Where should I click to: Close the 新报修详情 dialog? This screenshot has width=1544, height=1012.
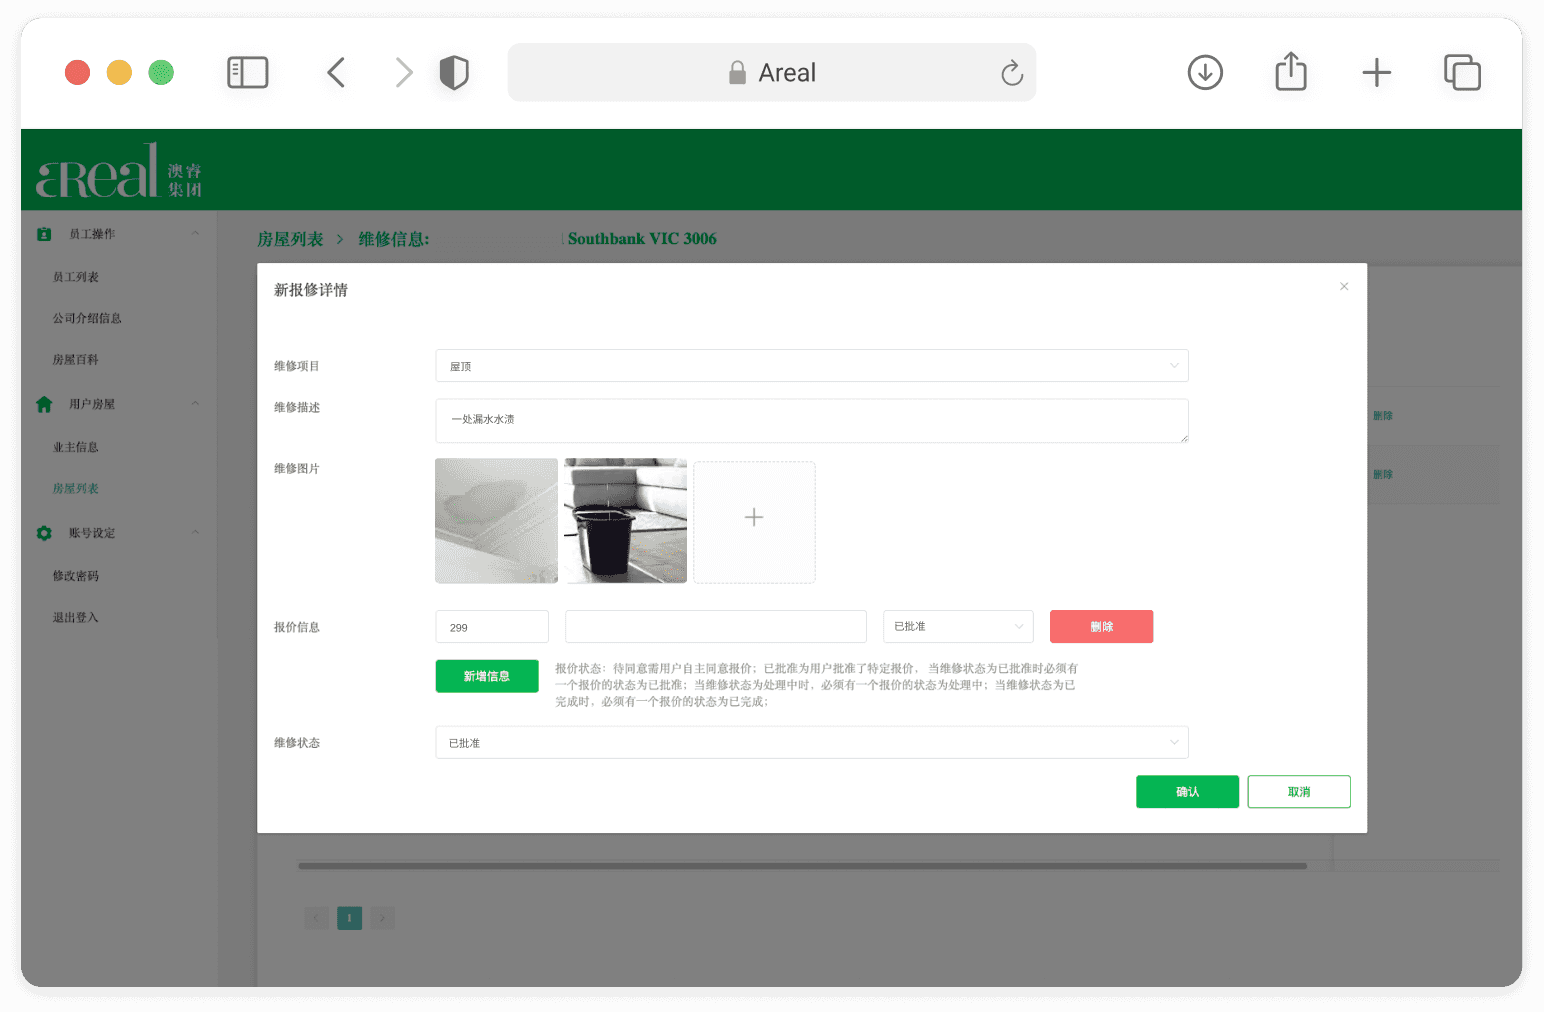1344,287
